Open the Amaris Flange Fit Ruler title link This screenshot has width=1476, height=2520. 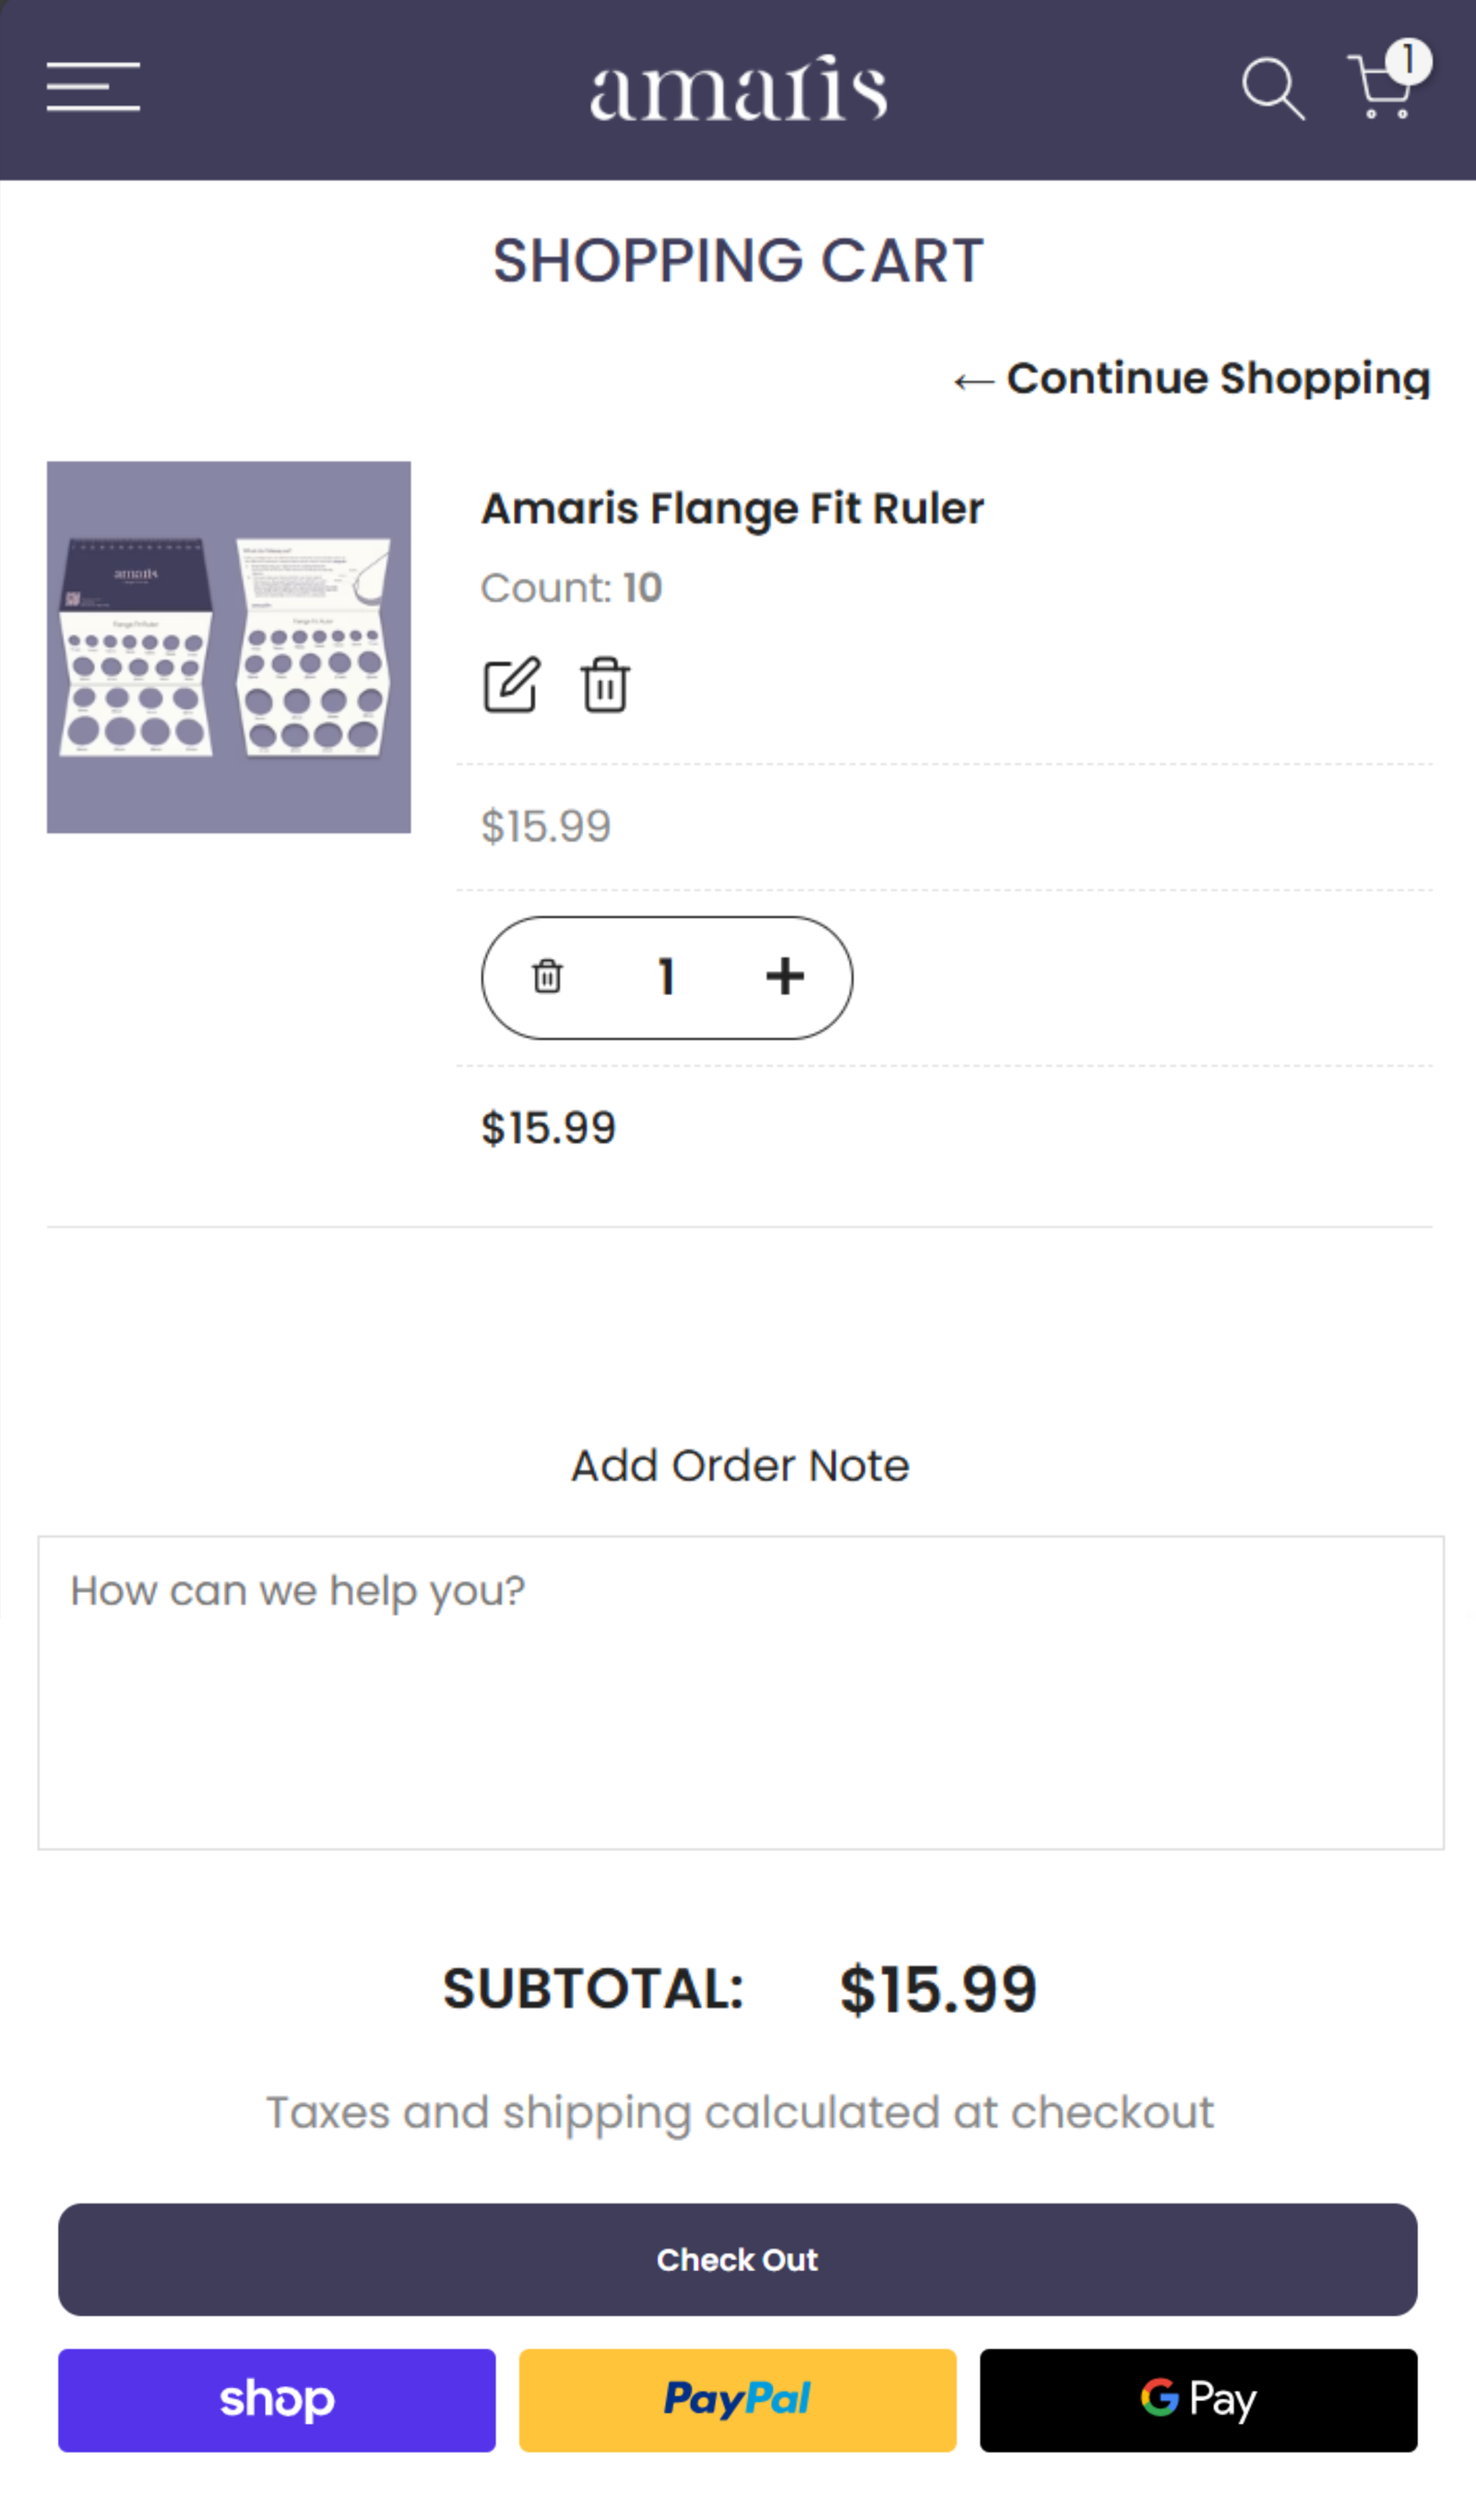(732, 508)
